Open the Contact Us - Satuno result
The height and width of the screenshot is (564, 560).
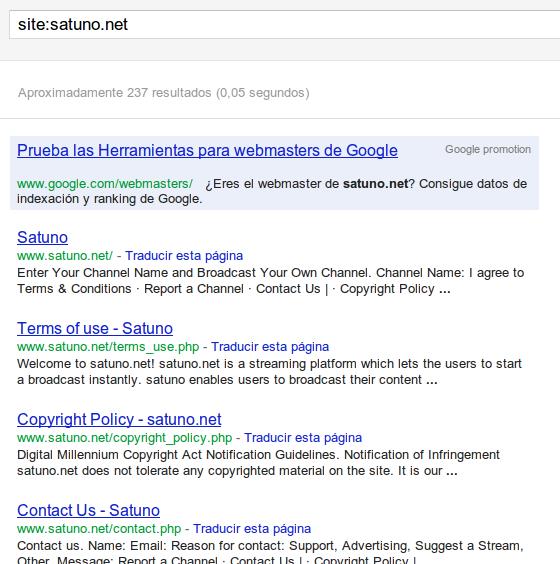pos(88,510)
